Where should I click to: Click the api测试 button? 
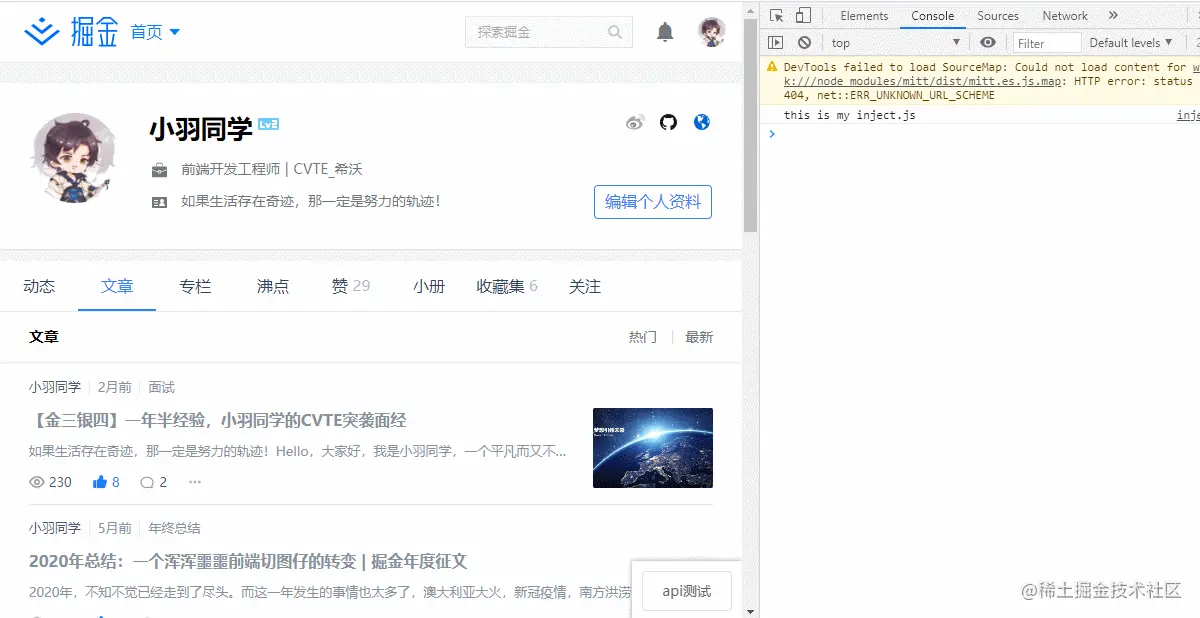pyautogui.click(x=687, y=591)
